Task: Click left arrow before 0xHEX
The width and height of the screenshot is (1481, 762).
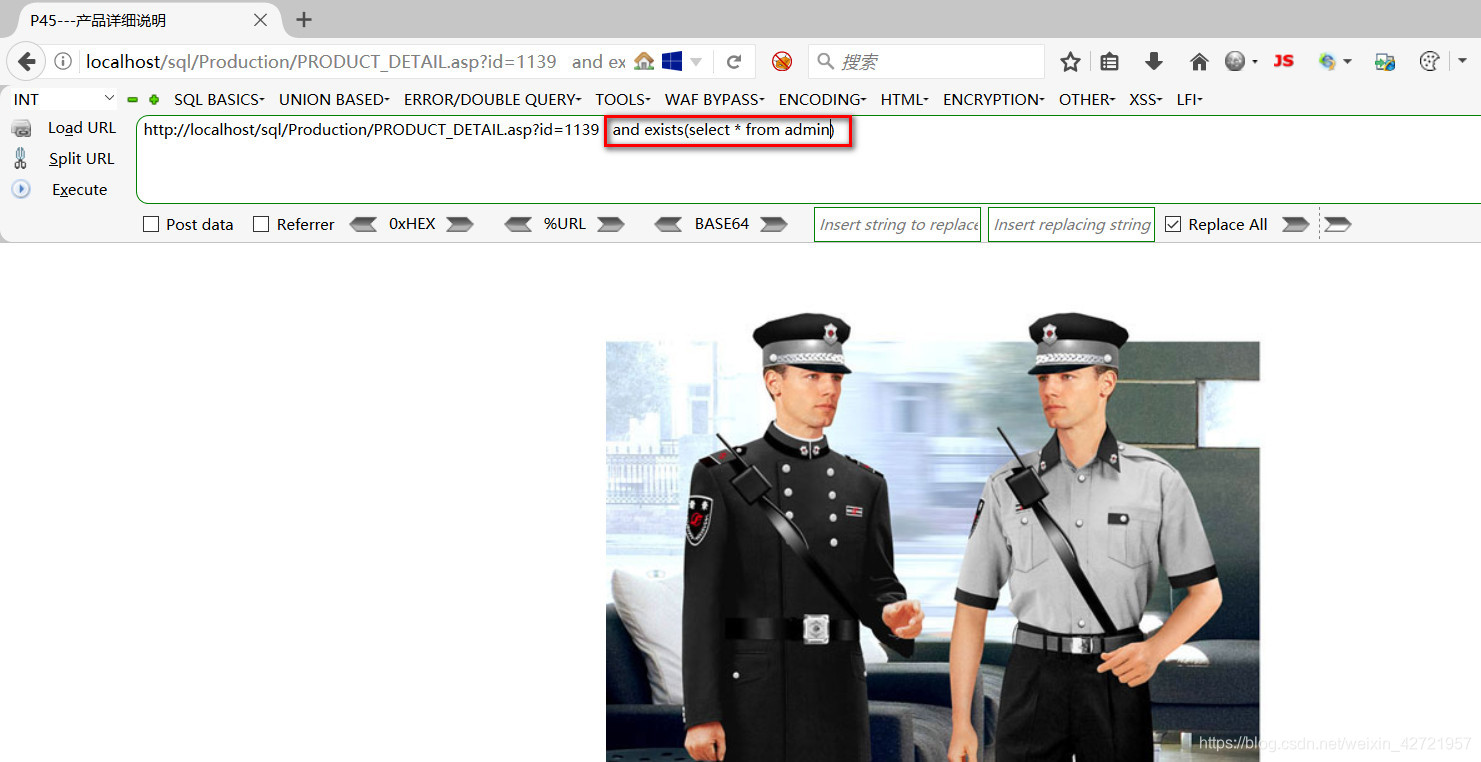Action: tap(363, 224)
